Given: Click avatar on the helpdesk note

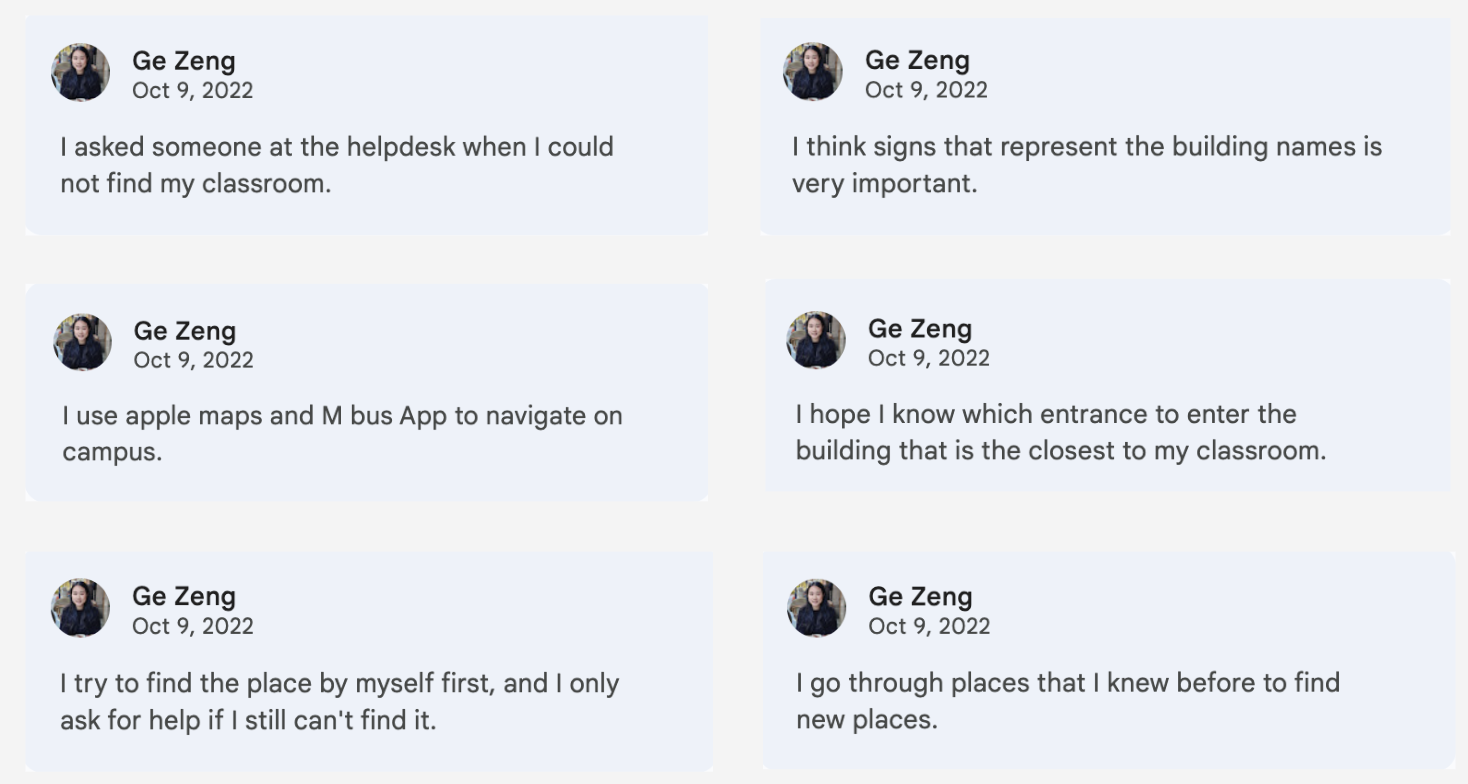Looking at the screenshot, I should pyautogui.click(x=81, y=72).
